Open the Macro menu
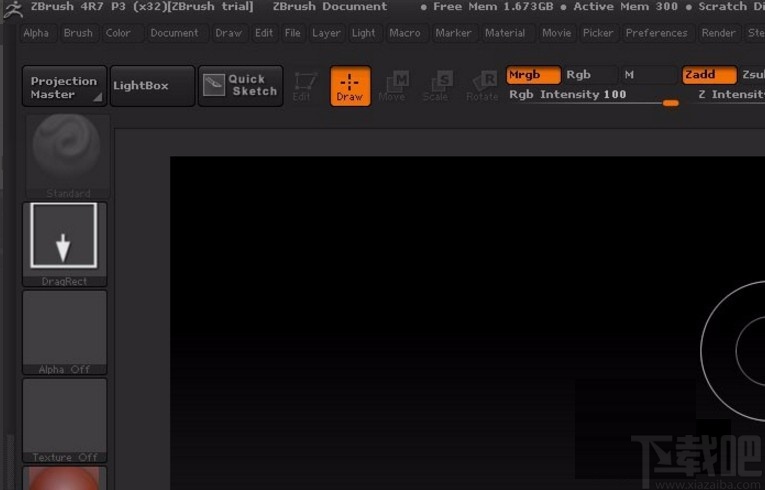The image size is (765, 490). point(405,33)
